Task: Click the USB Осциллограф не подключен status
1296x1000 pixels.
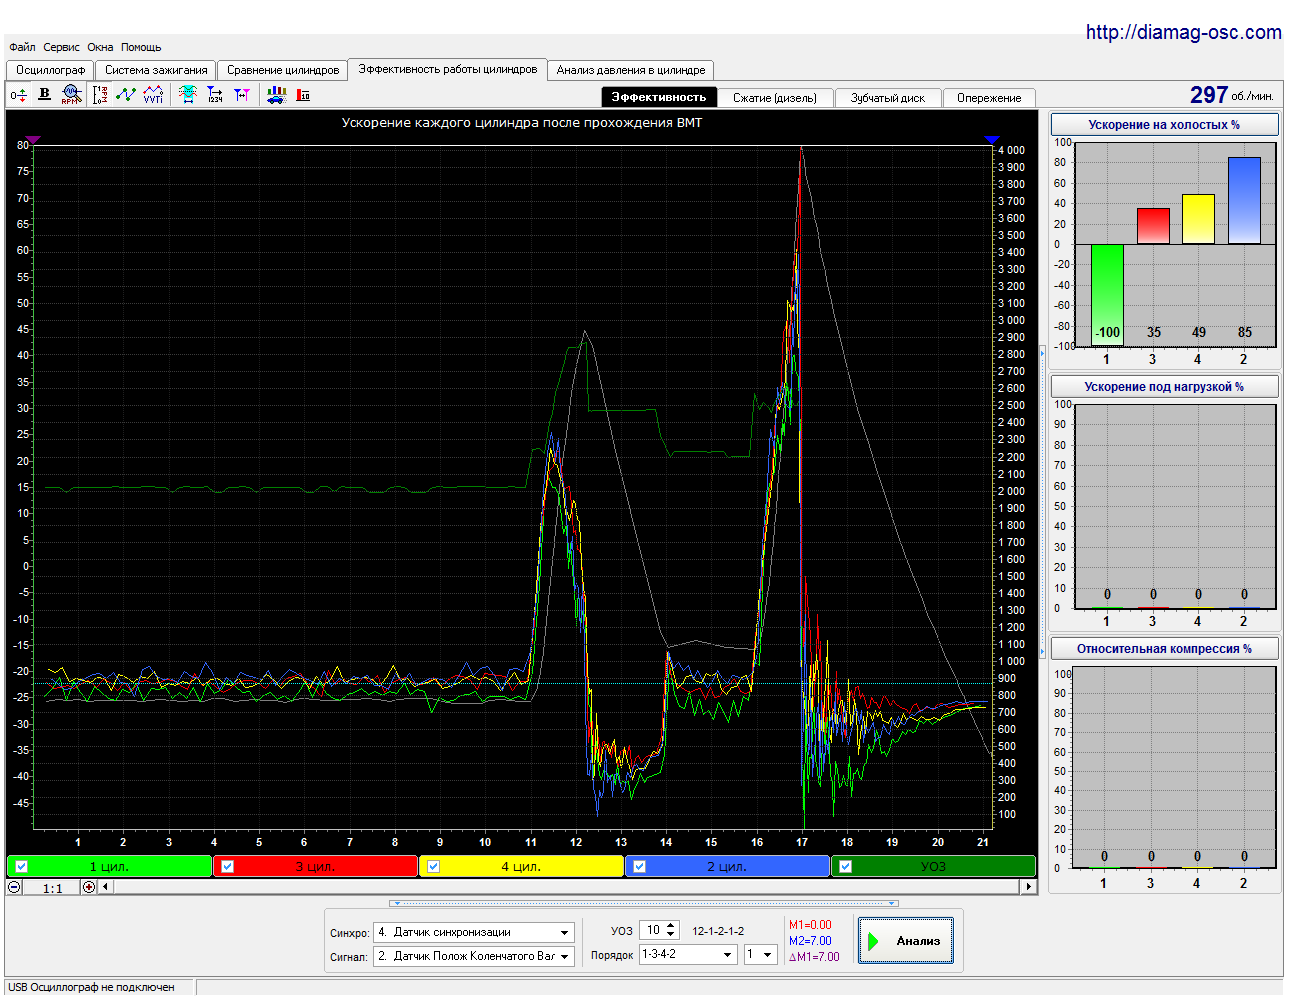Action: point(91,987)
